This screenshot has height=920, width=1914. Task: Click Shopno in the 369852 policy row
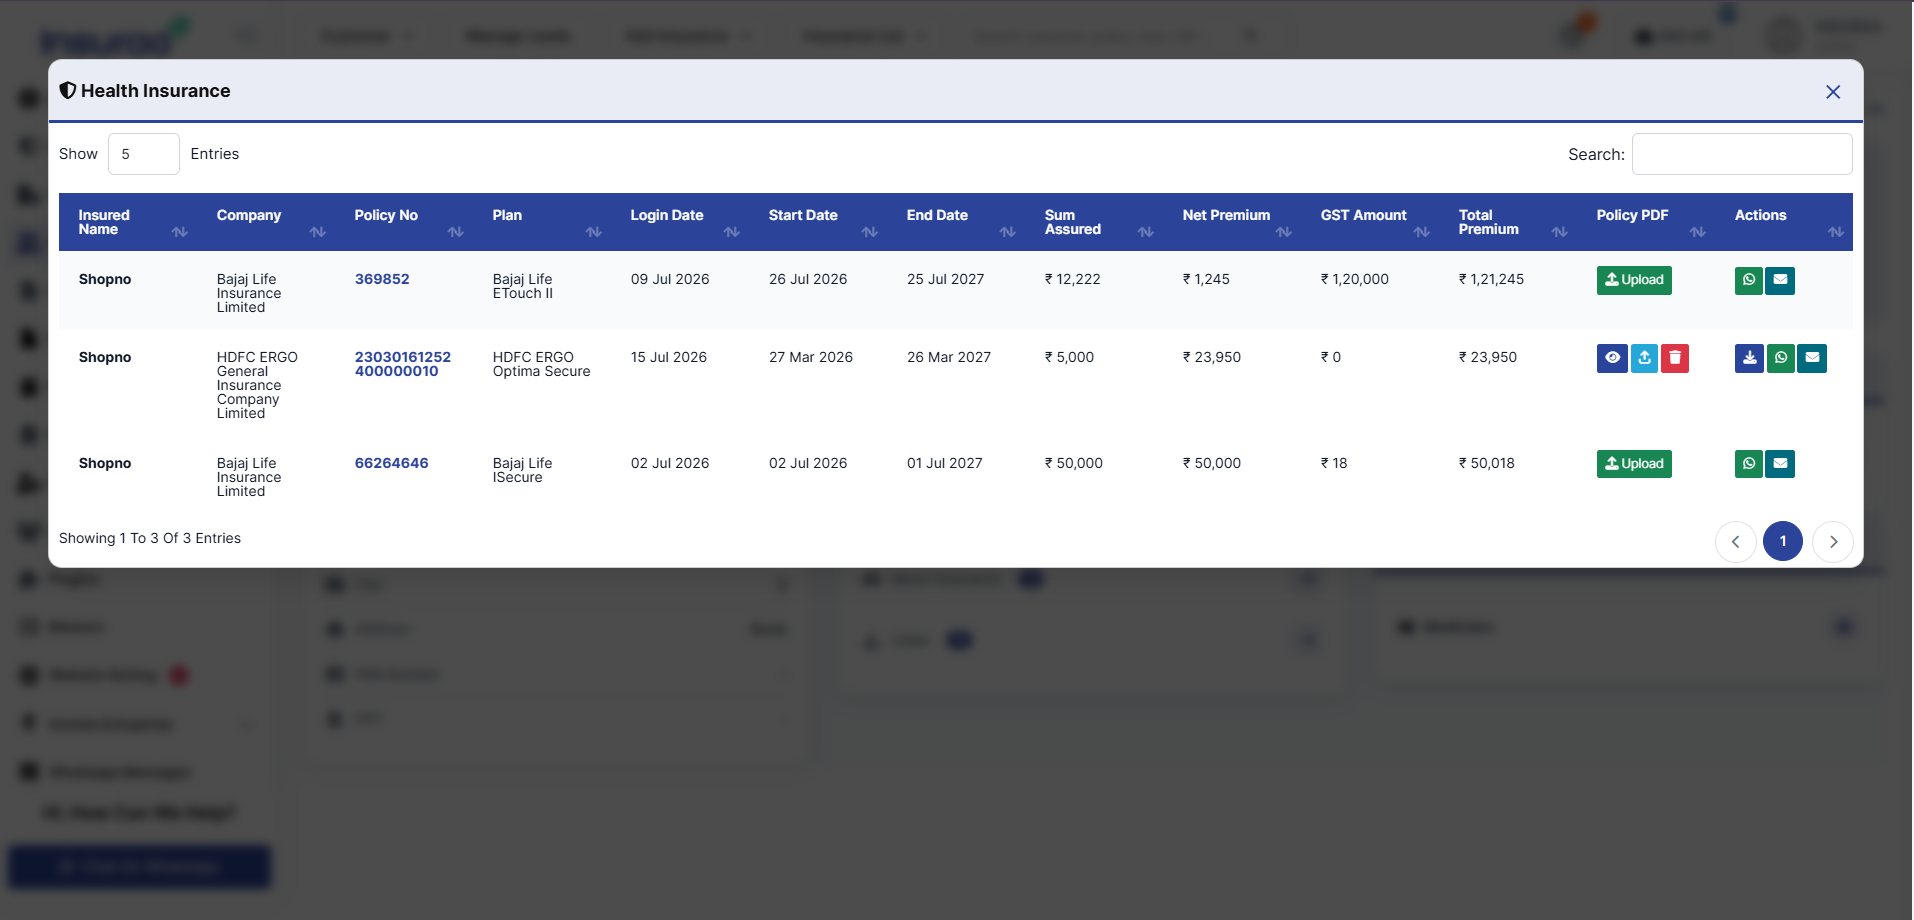point(105,279)
